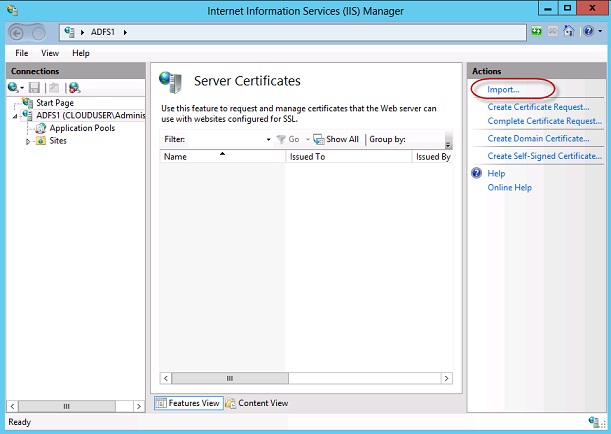This screenshot has height=434, width=611.
Task: Sort by the Issued By column
Action: 433,157
